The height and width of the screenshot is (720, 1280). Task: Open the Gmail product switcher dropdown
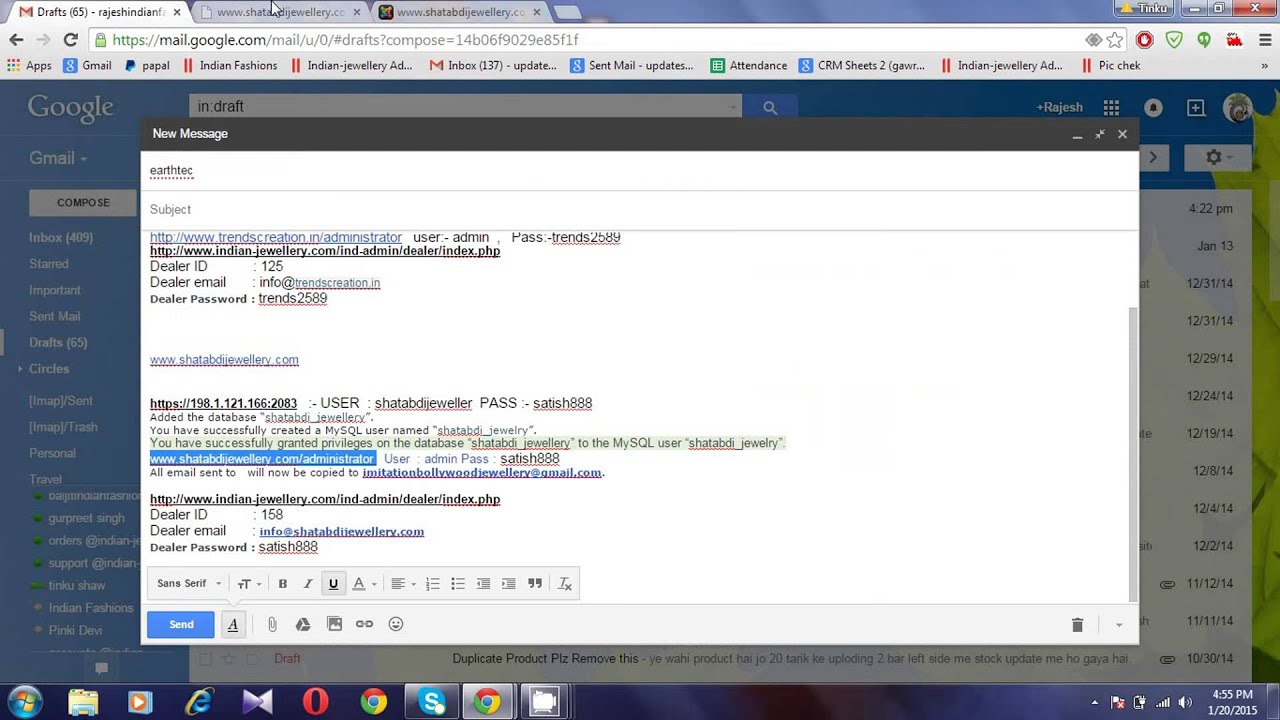tap(57, 158)
